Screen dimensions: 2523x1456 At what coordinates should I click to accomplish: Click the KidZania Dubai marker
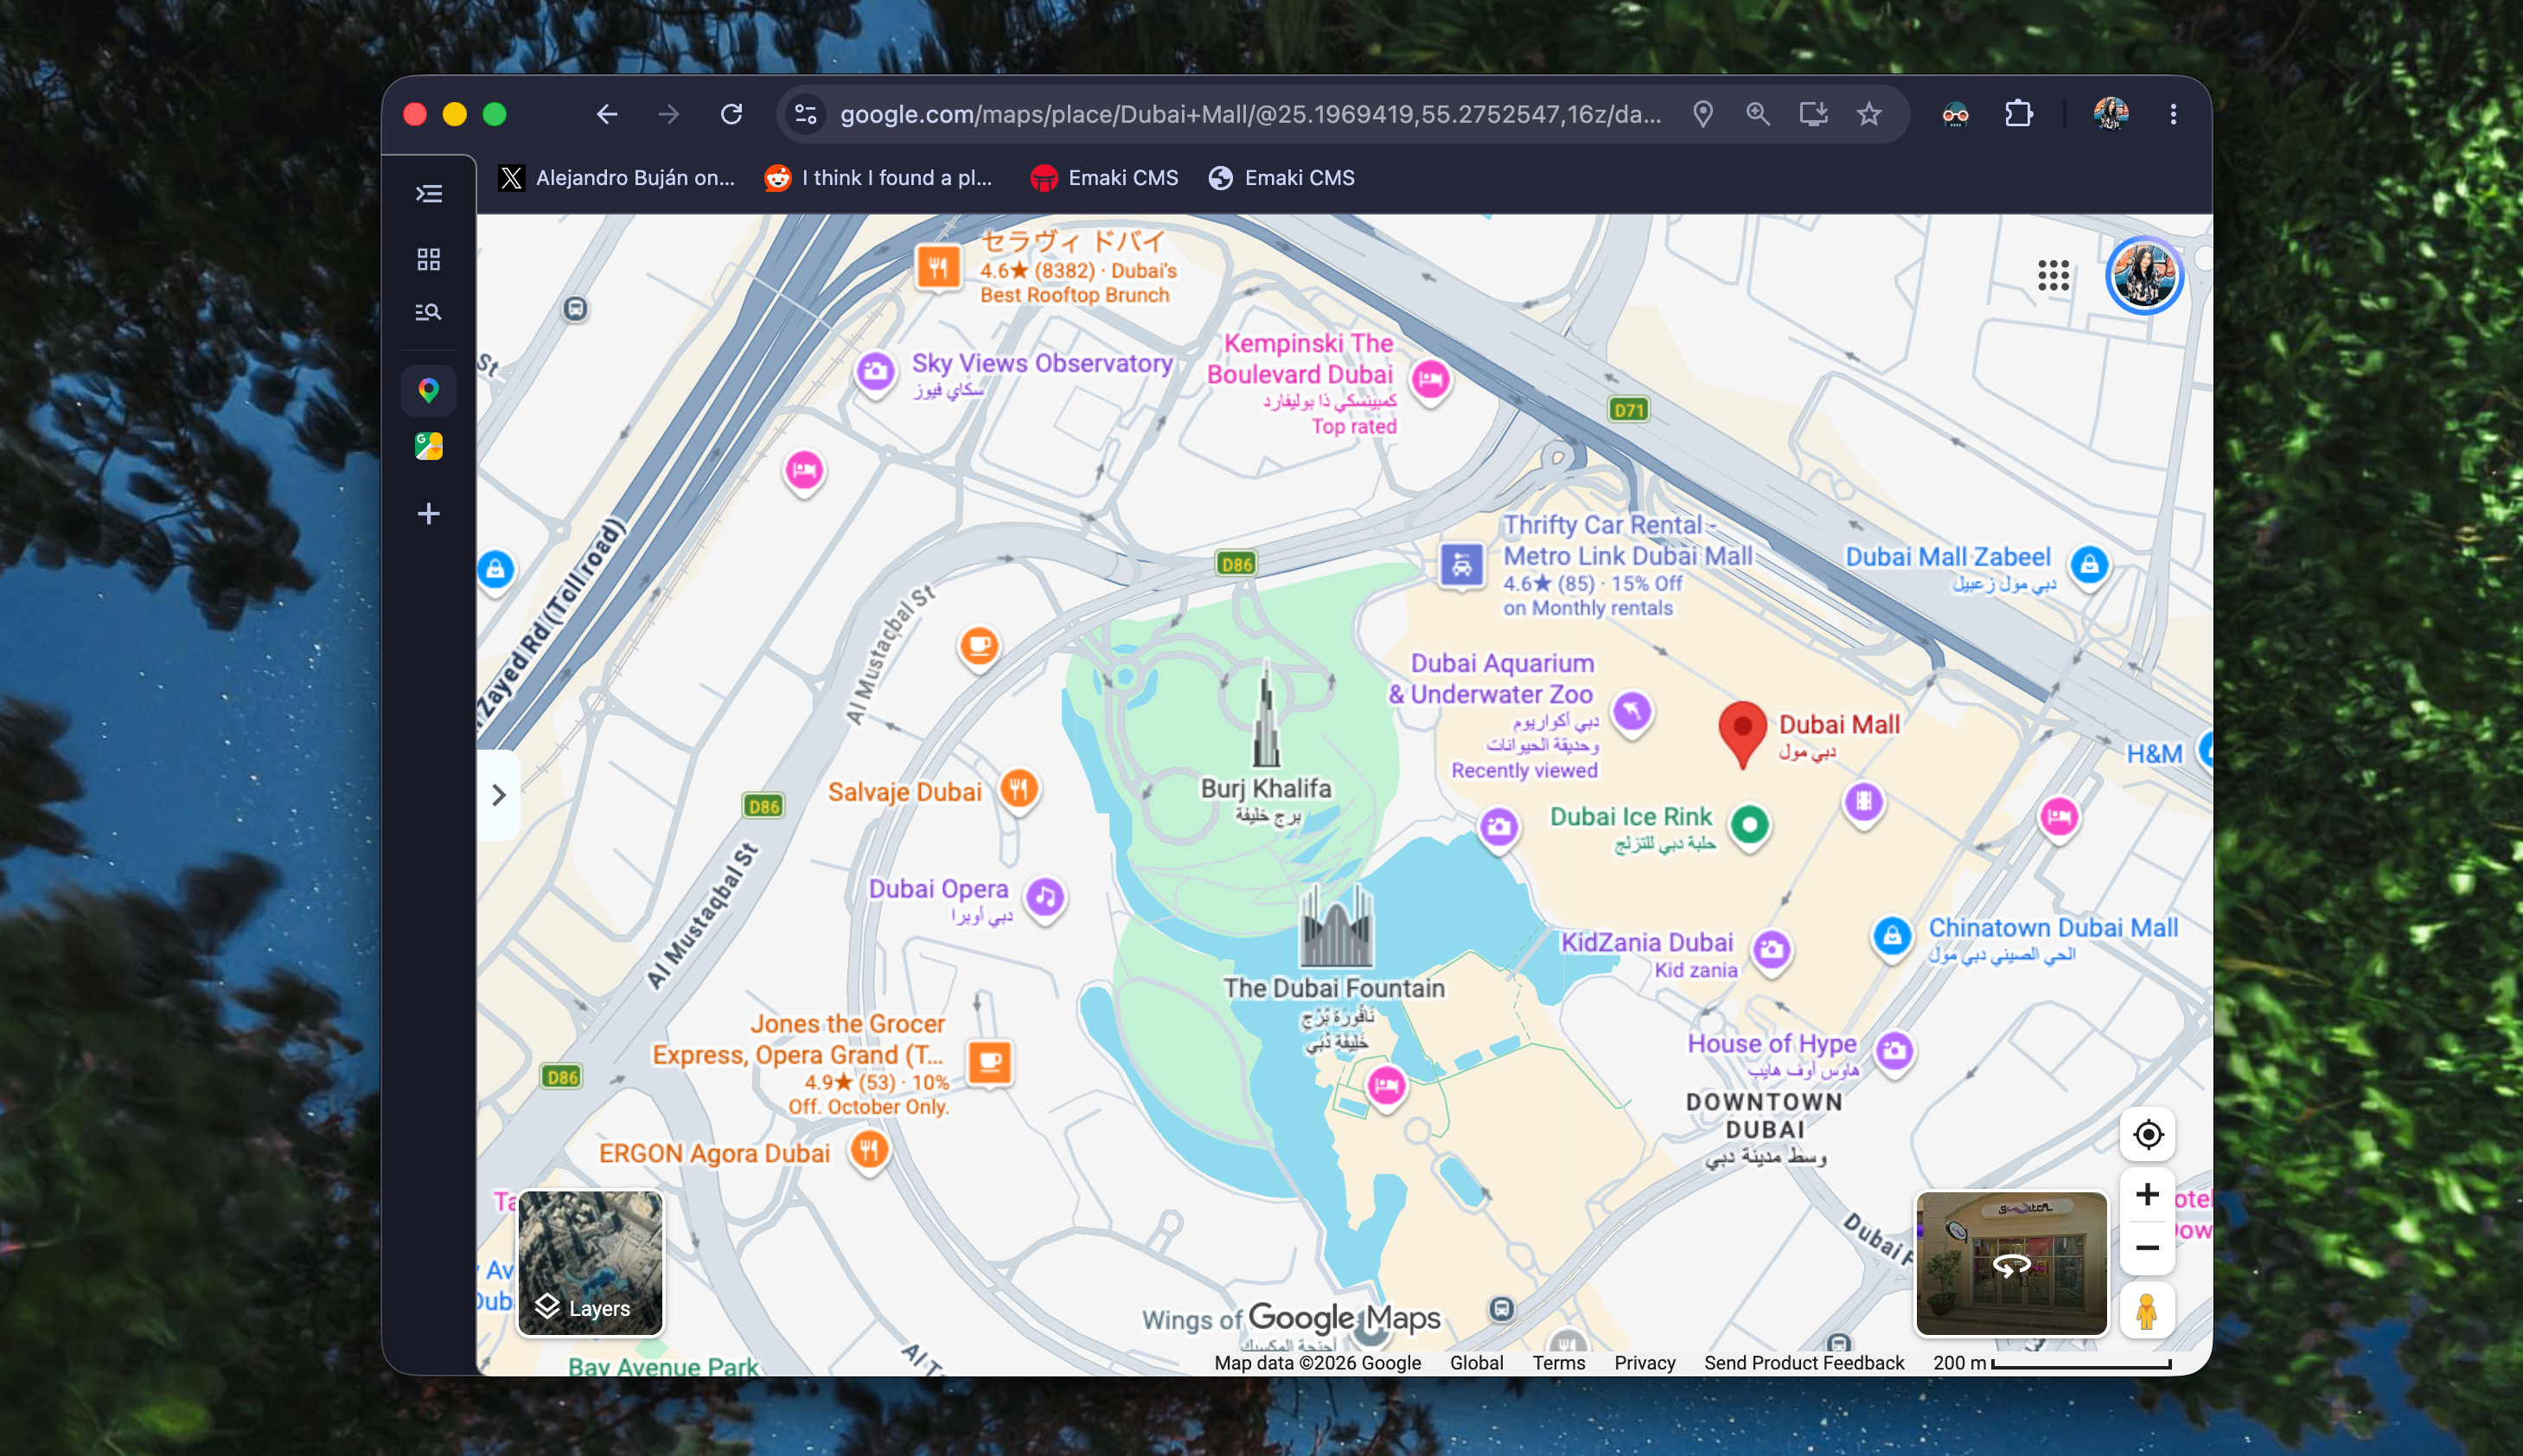pyautogui.click(x=1772, y=949)
